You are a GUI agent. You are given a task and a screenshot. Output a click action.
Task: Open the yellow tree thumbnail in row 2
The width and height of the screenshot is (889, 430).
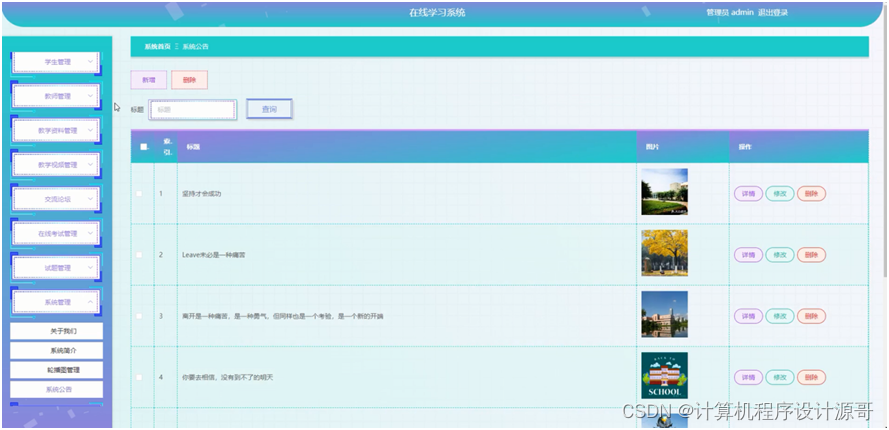coord(664,253)
